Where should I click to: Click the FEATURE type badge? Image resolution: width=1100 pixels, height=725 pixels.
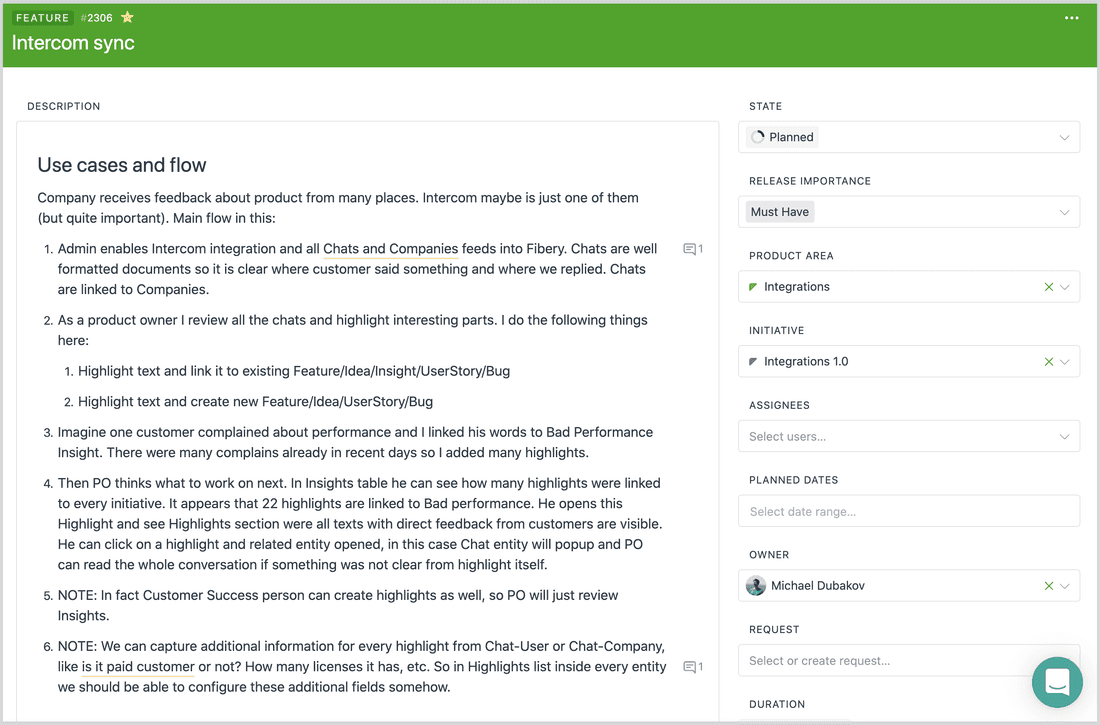pyautogui.click(x=42, y=17)
